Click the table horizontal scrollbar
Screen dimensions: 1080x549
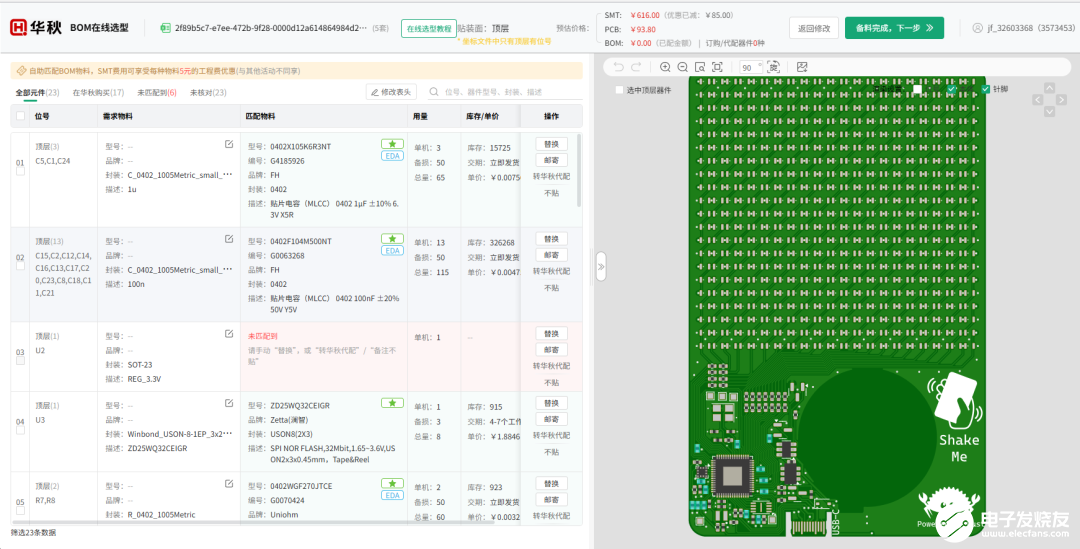pos(252,522)
